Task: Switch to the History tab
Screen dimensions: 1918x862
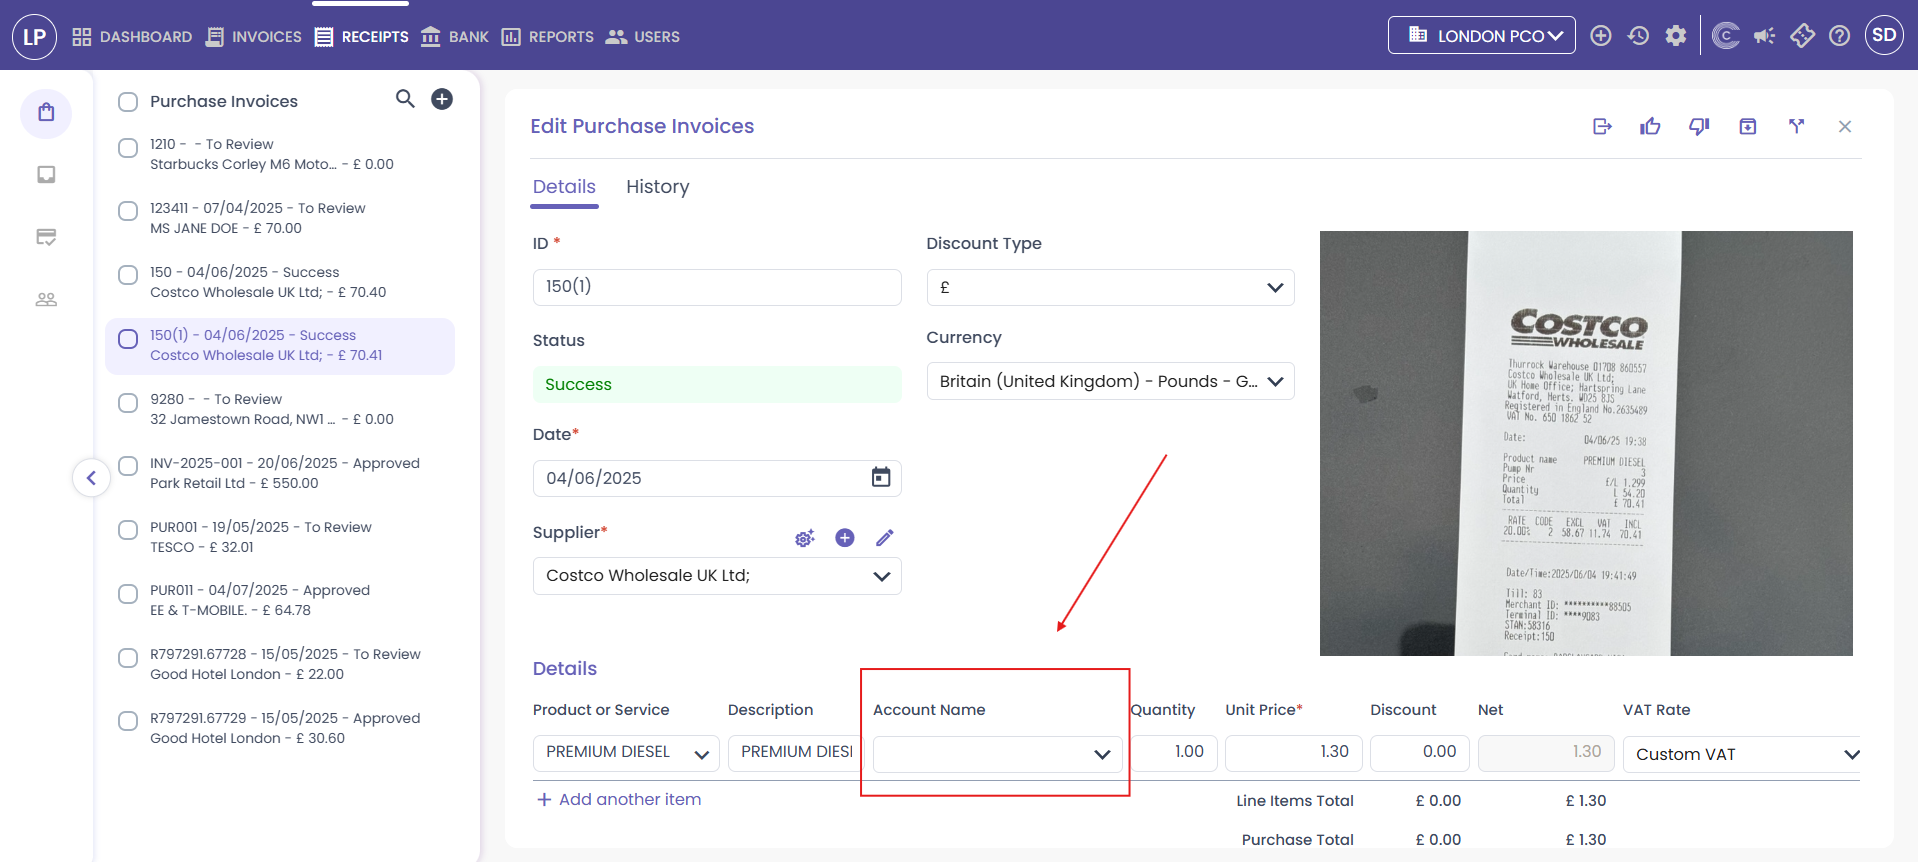Action: pos(657,187)
